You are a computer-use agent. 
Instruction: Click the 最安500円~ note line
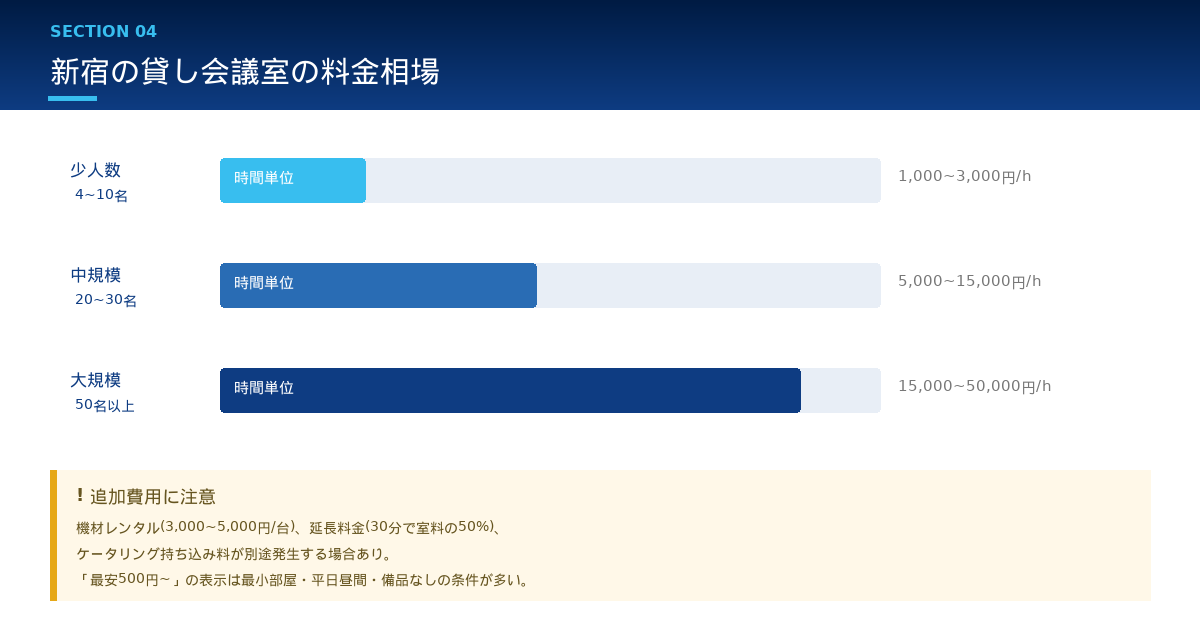coord(304,579)
